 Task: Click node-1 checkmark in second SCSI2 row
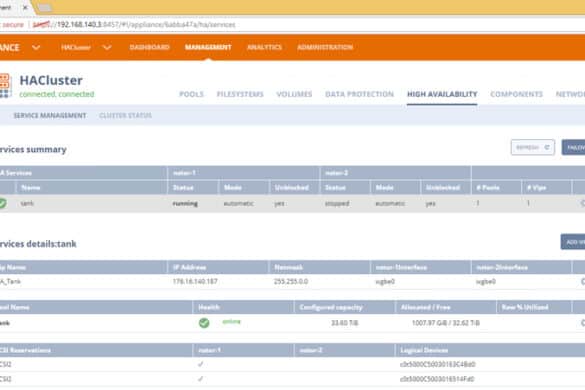click(200, 379)
